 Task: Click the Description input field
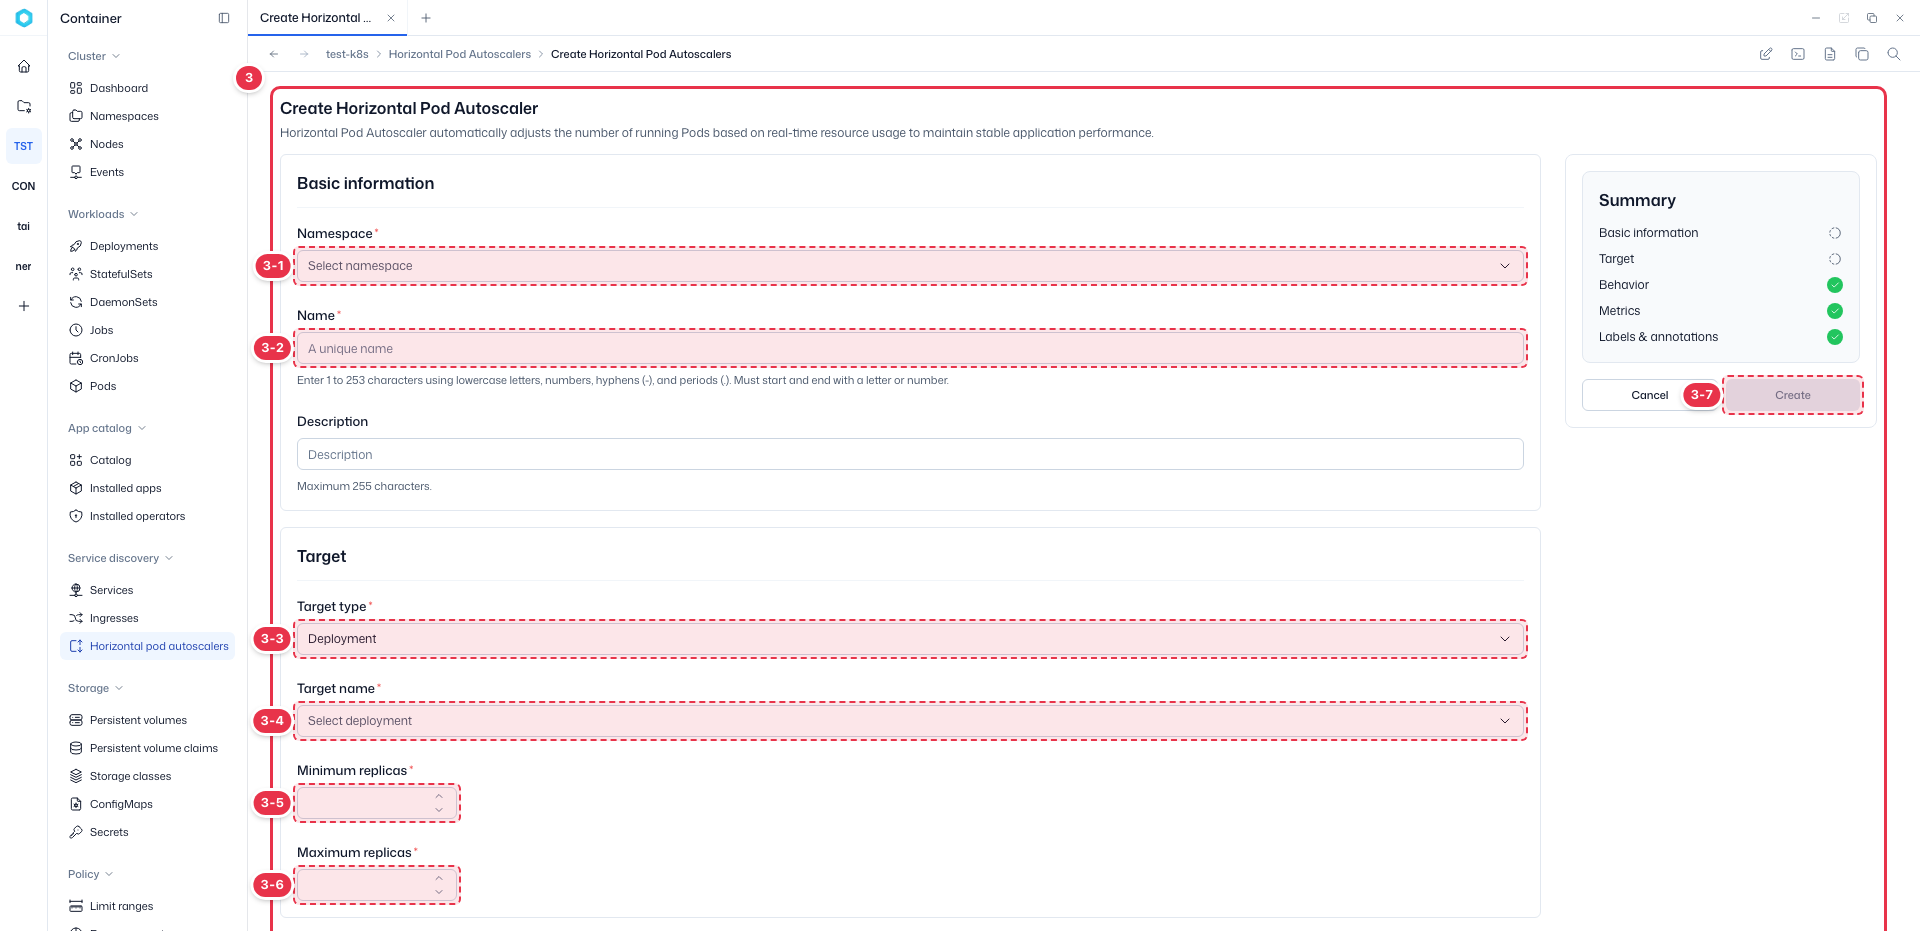click(x=910, y=454)
